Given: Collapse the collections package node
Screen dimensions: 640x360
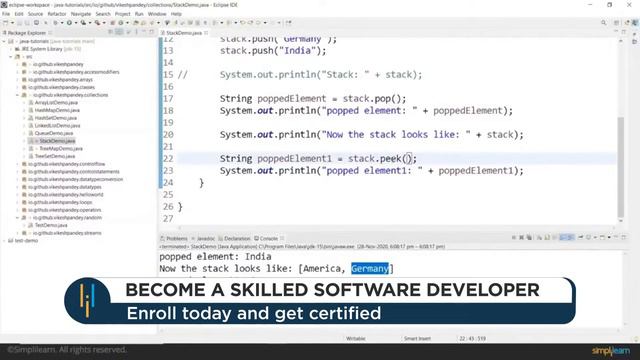Looking at the screenshot, I should click(x=18, y=95).
